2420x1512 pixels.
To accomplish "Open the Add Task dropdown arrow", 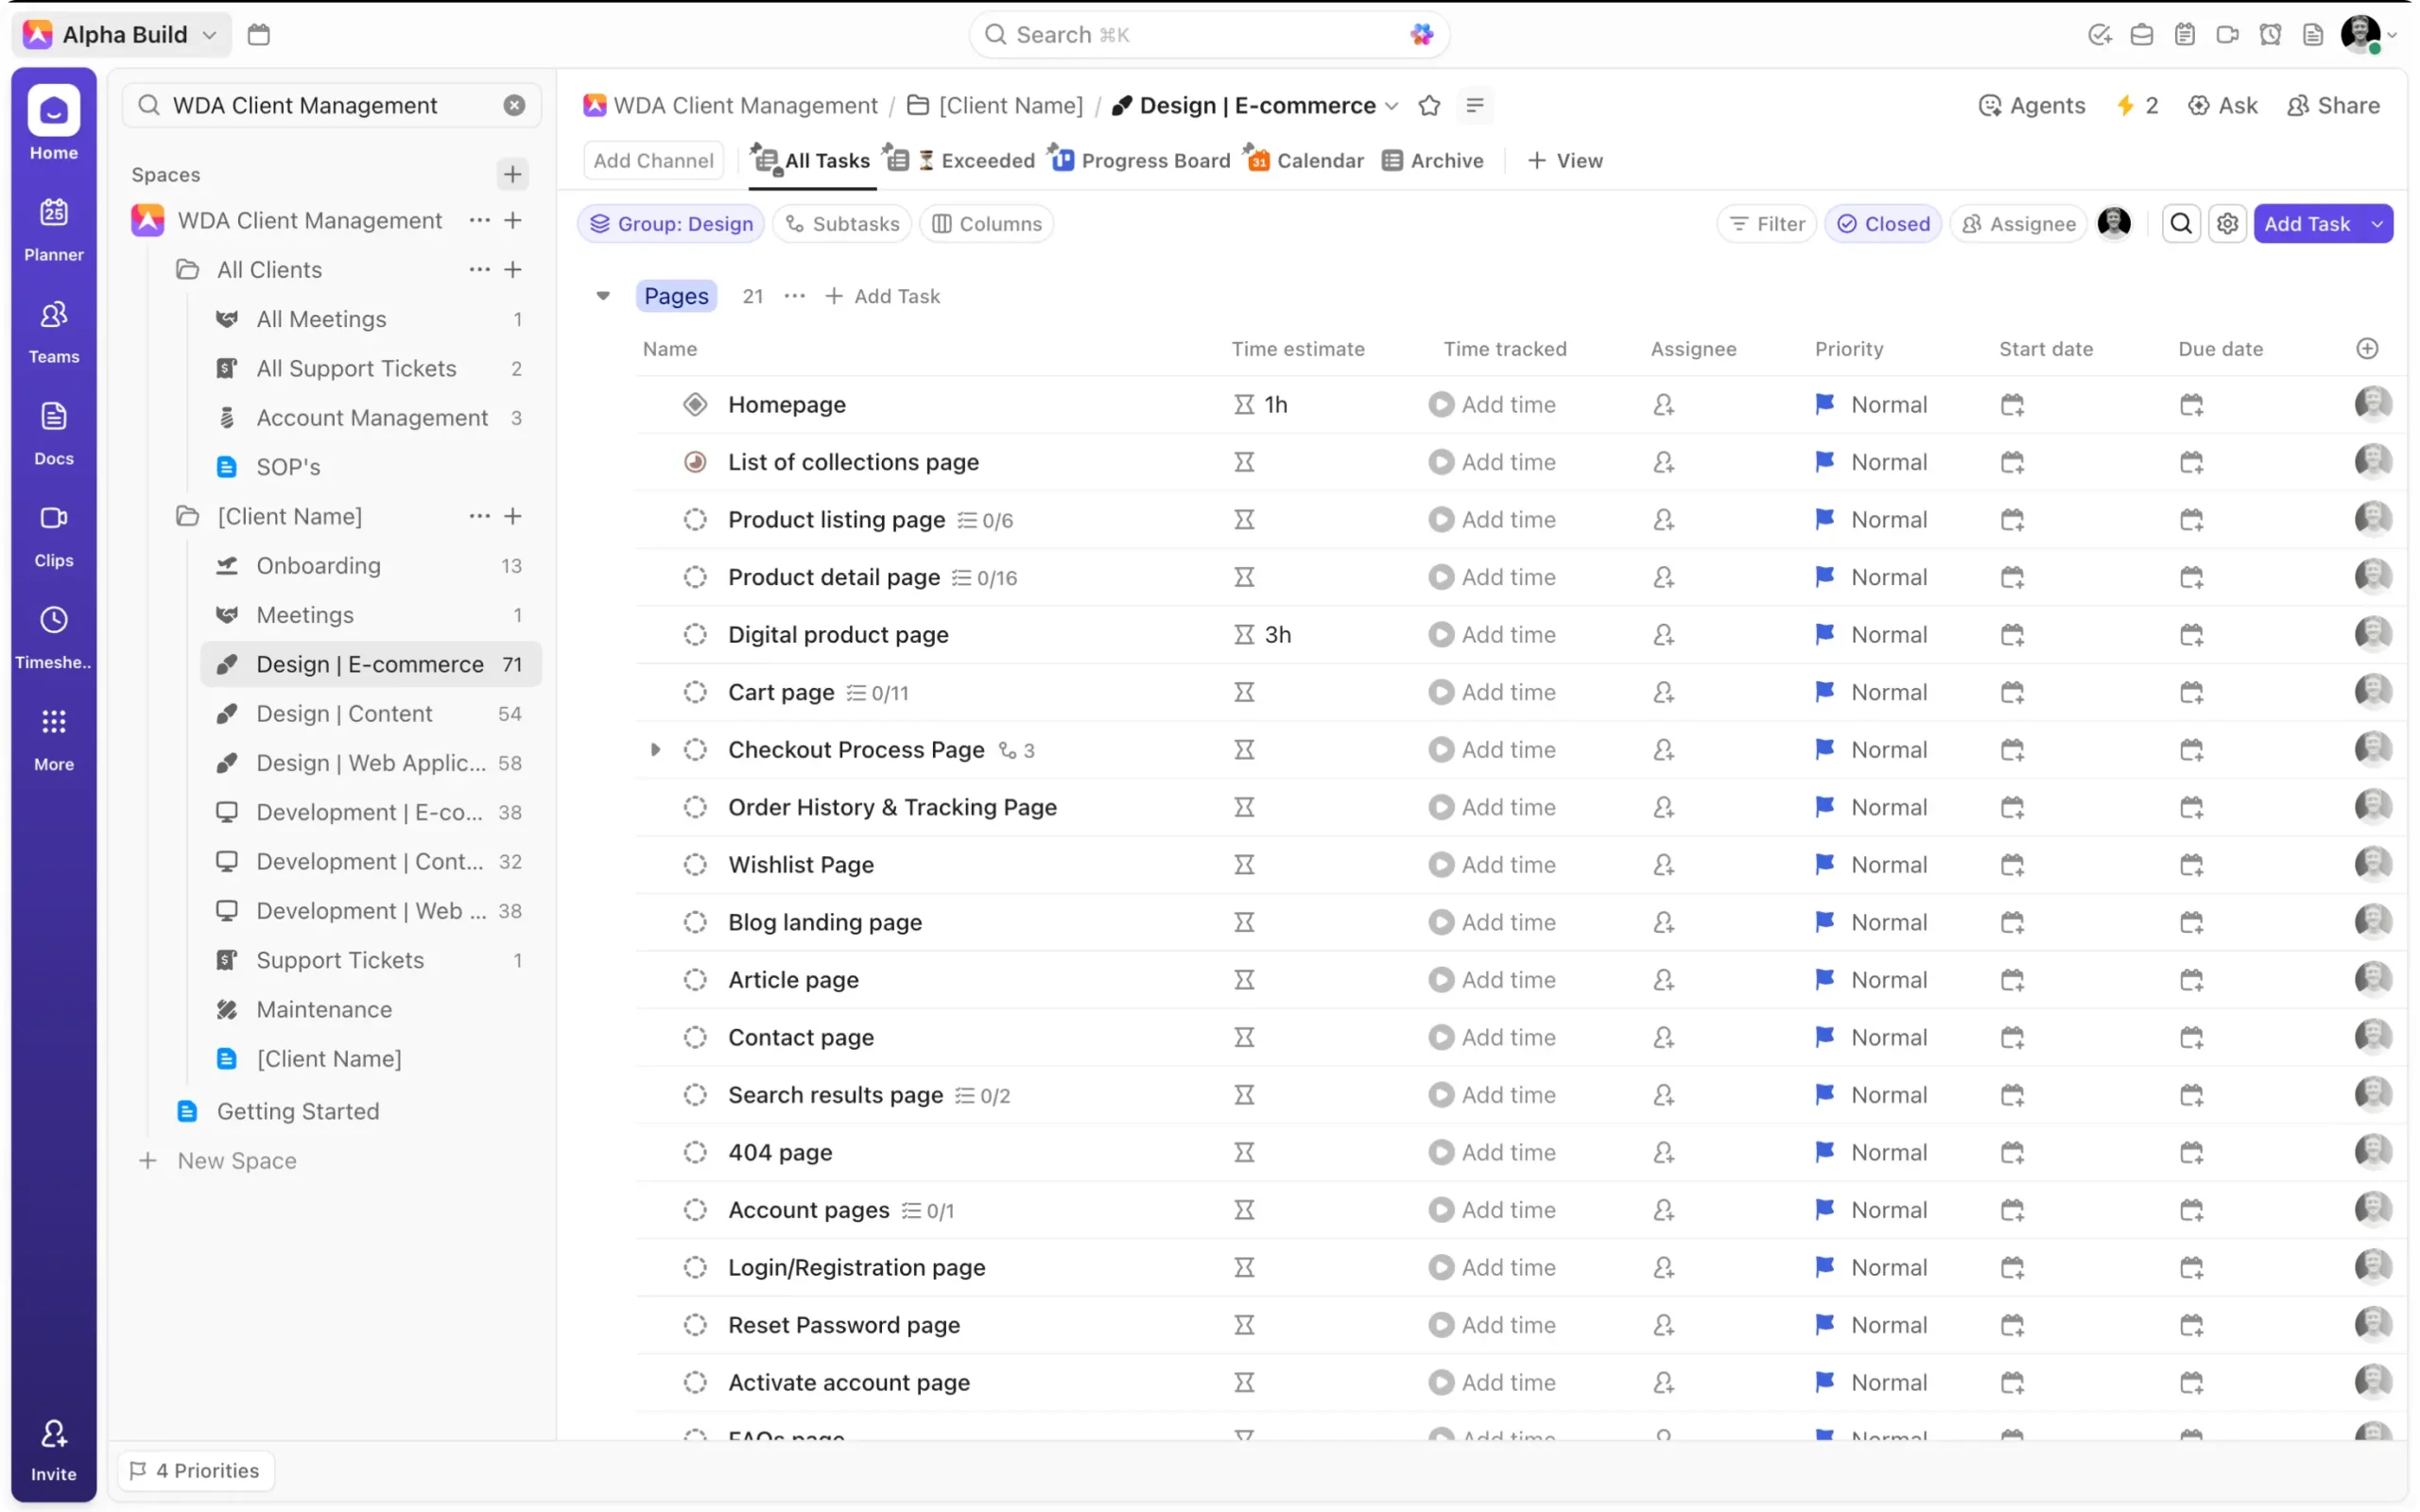I will [x=2377, y=223].
